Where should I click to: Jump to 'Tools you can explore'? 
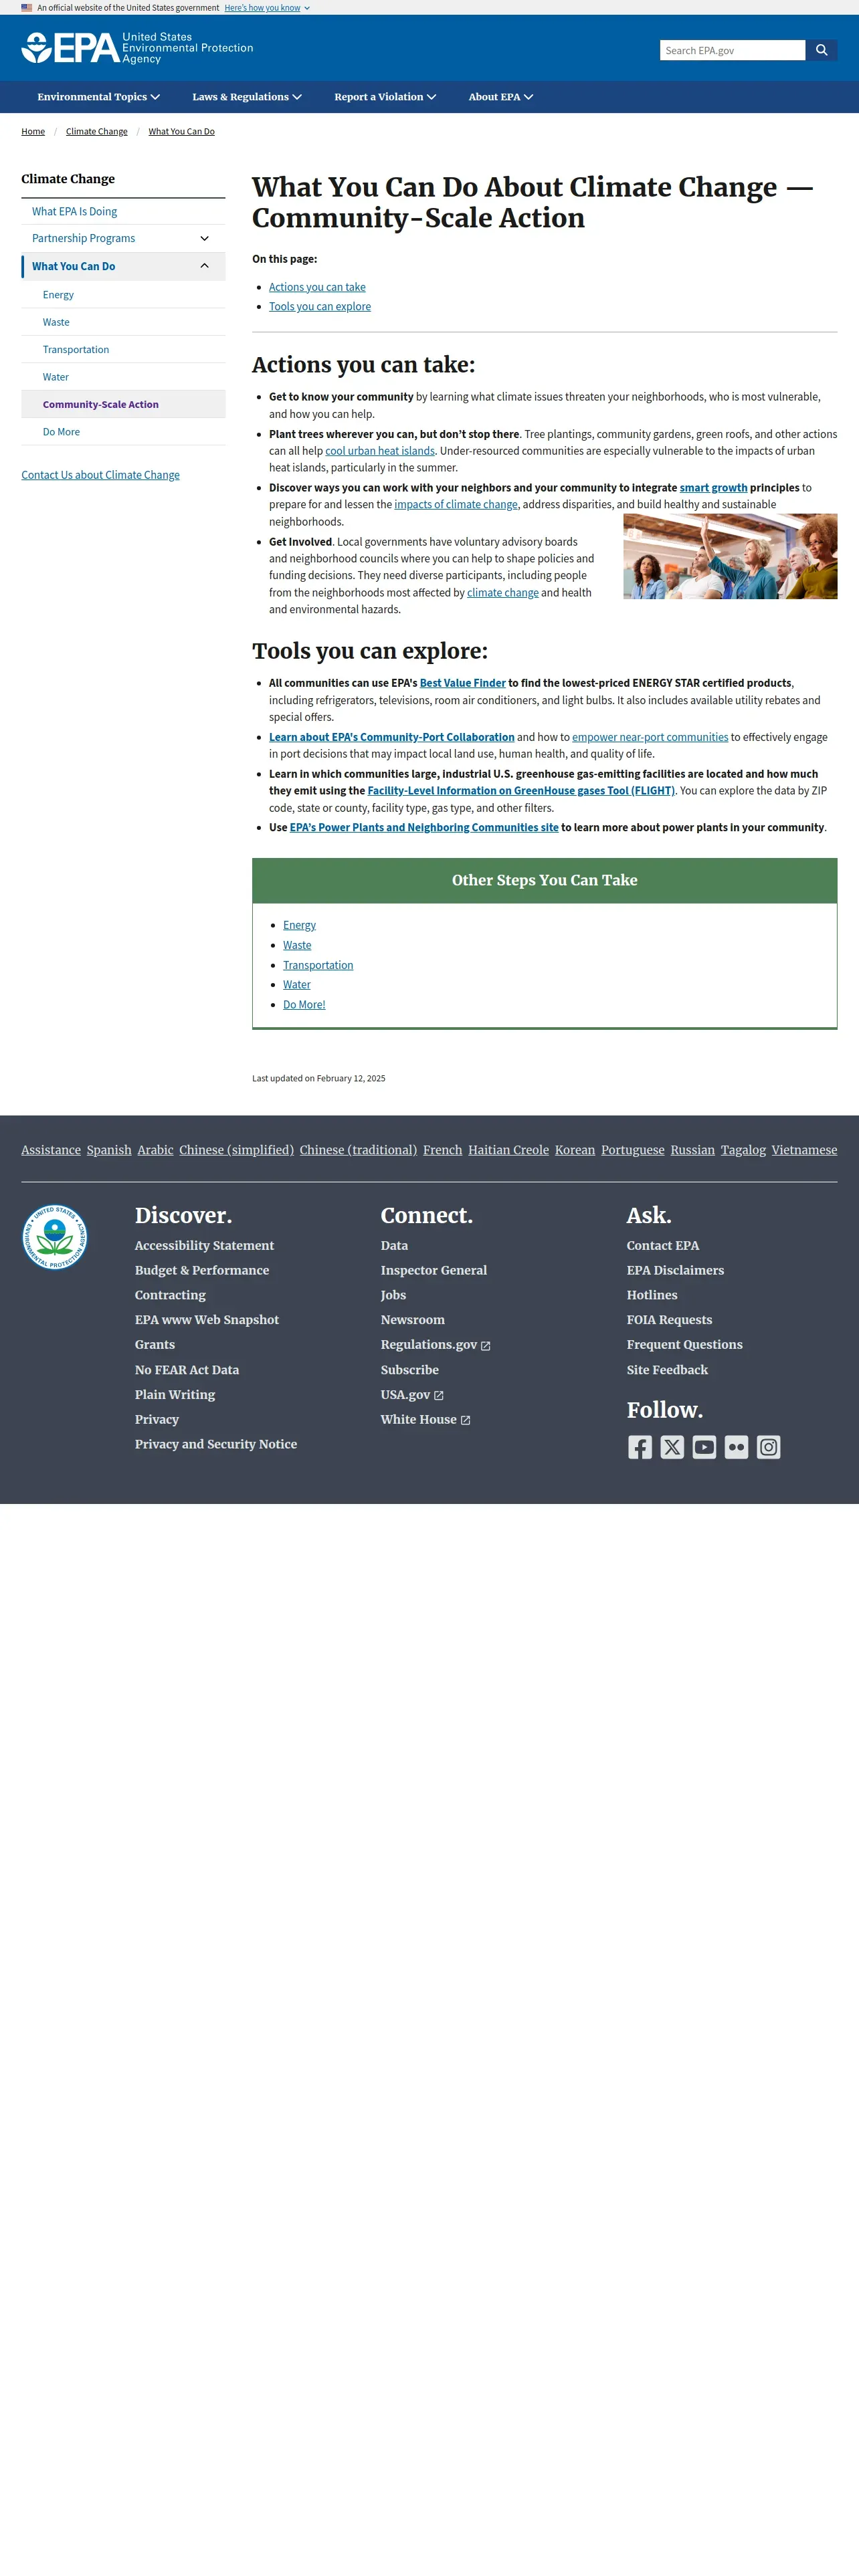(320, 307)
